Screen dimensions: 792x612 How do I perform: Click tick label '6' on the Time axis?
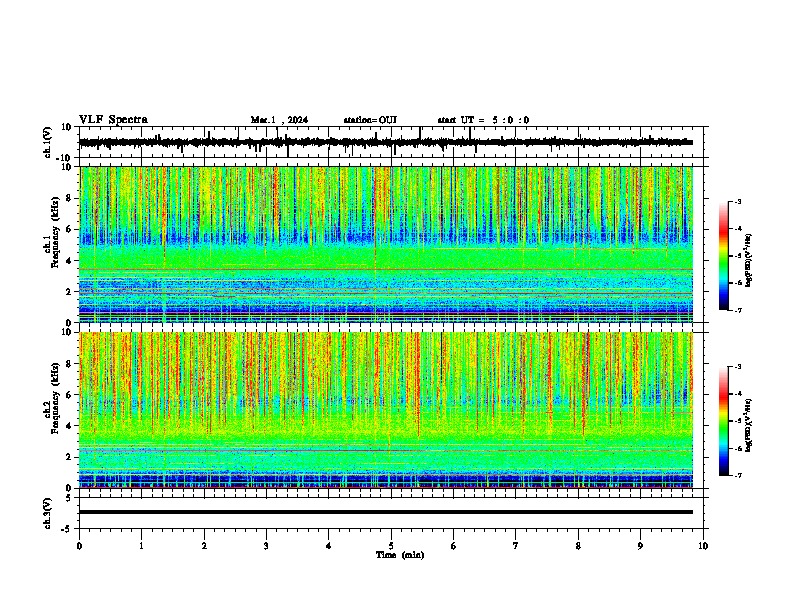[x=454, y=546]
